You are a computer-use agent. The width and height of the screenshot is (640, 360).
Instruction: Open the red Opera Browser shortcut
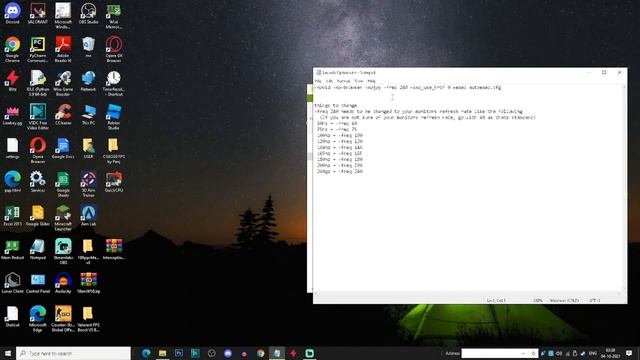[x=38, y=150]
